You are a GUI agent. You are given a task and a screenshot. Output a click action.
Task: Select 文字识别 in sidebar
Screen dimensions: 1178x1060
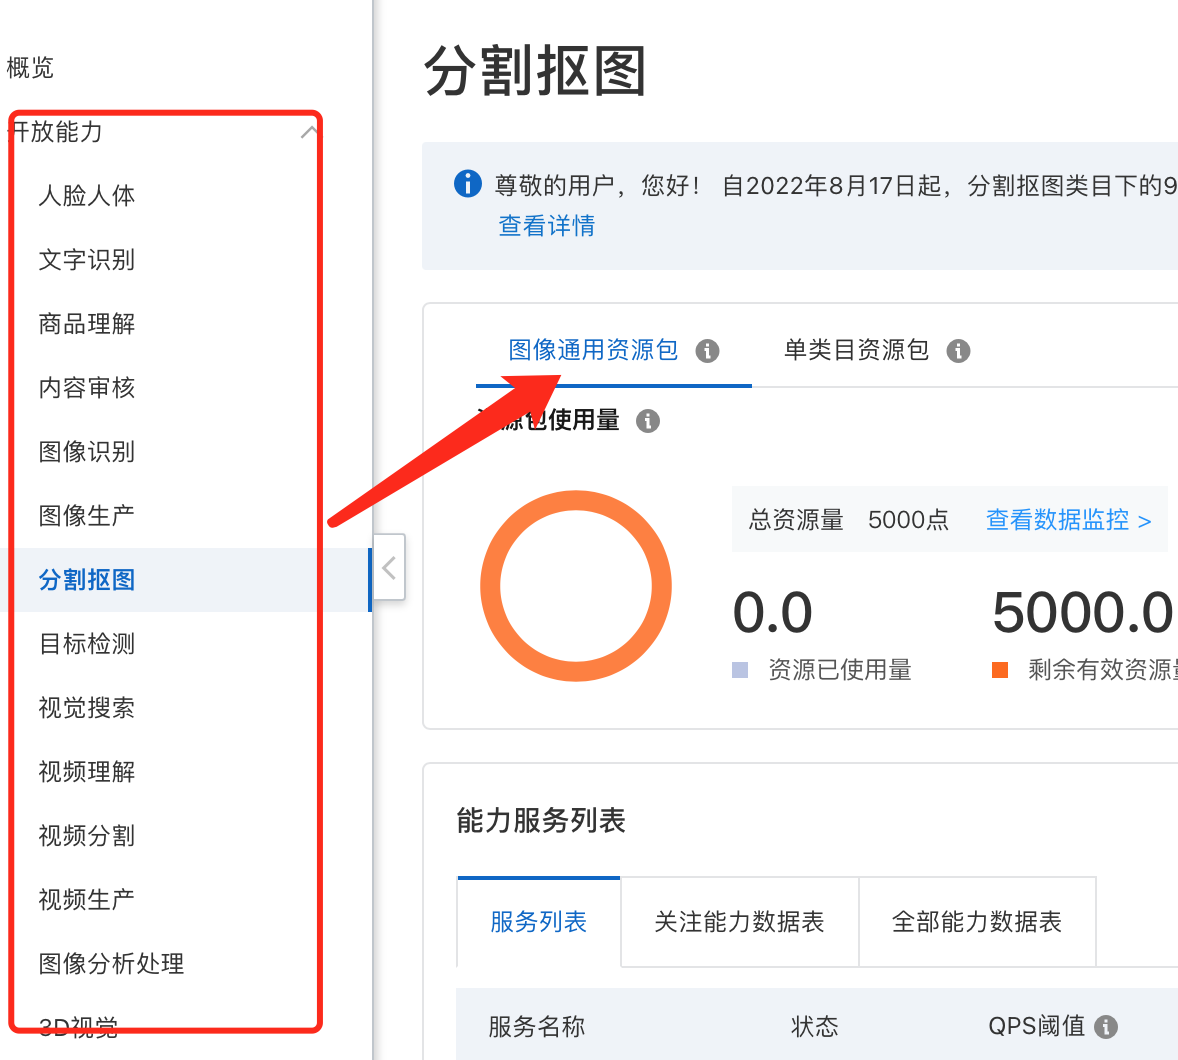click(86, 259)
